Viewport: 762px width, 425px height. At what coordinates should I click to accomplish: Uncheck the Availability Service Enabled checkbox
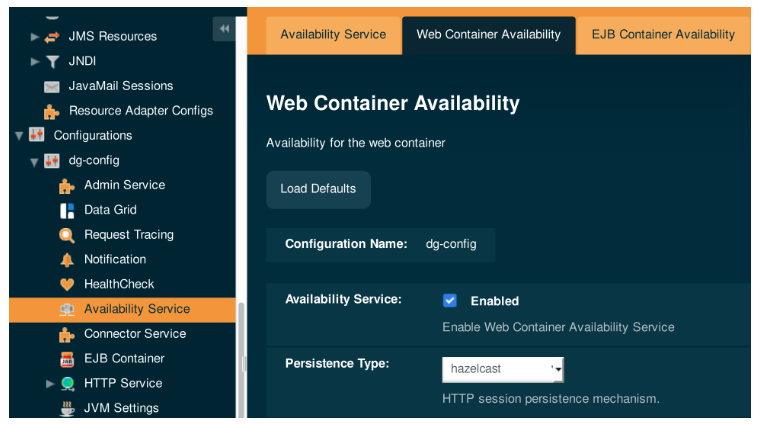click(x=450, y=301)
